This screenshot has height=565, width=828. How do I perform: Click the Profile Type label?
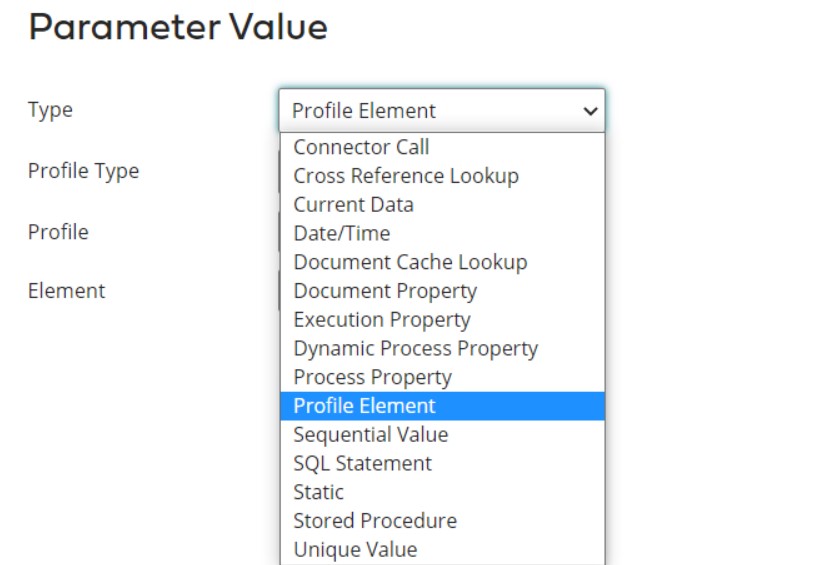tap(83, 171)
